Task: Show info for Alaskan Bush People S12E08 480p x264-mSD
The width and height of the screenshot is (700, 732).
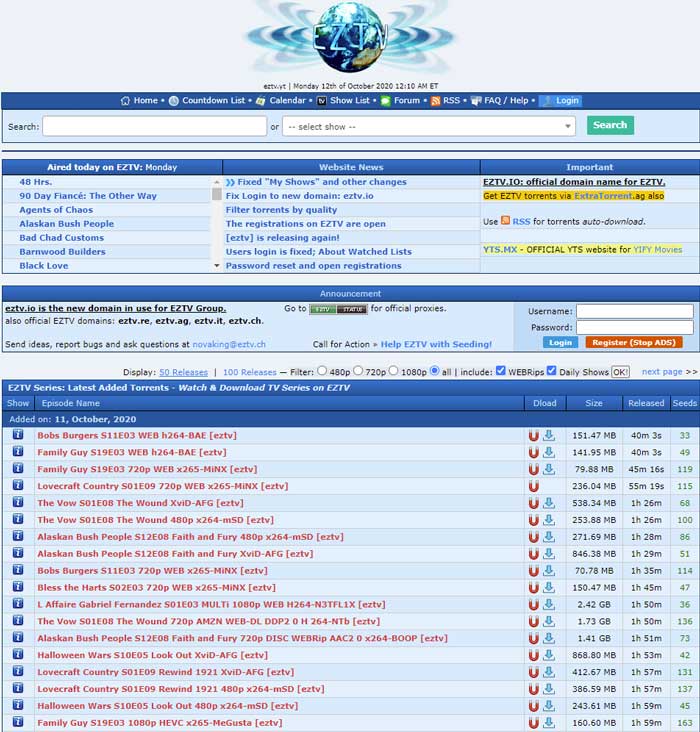Action: coord(18,536)
